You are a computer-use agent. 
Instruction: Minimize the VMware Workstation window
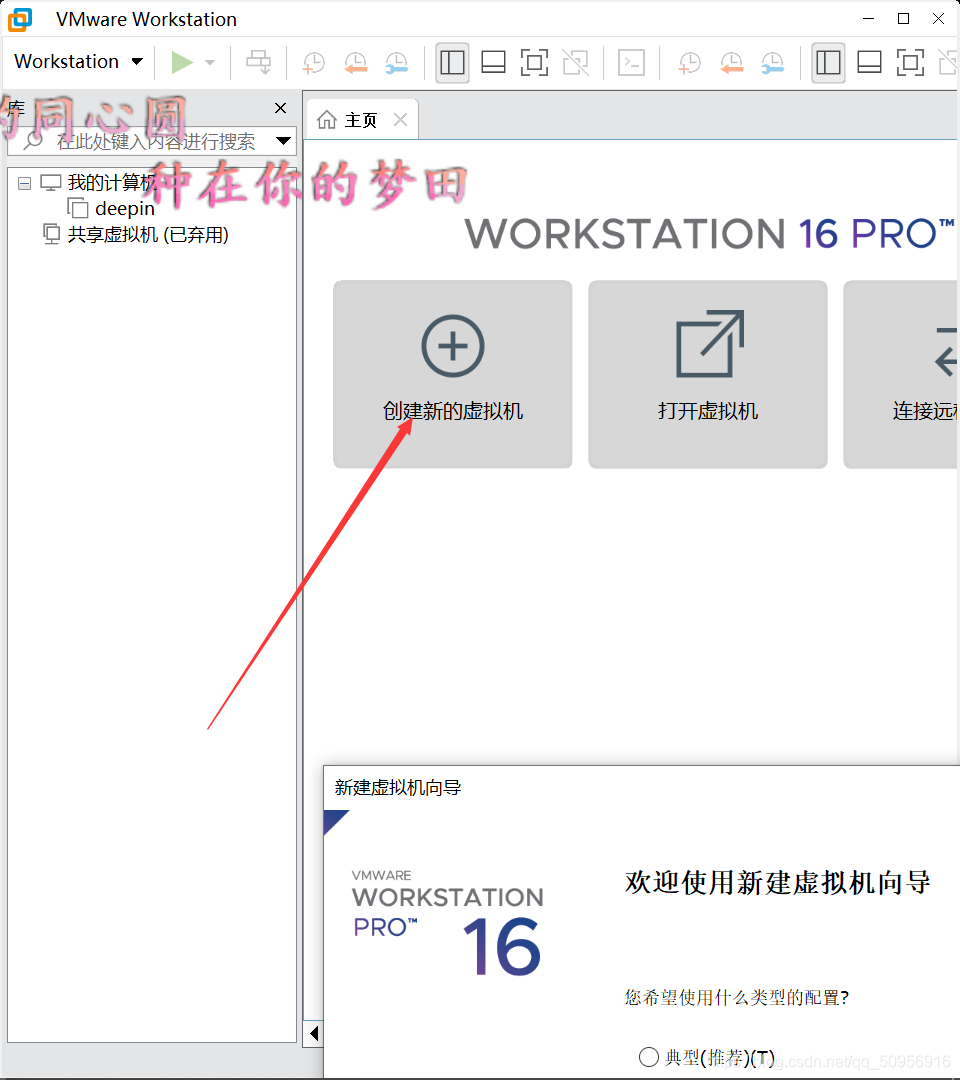[868, 19]
